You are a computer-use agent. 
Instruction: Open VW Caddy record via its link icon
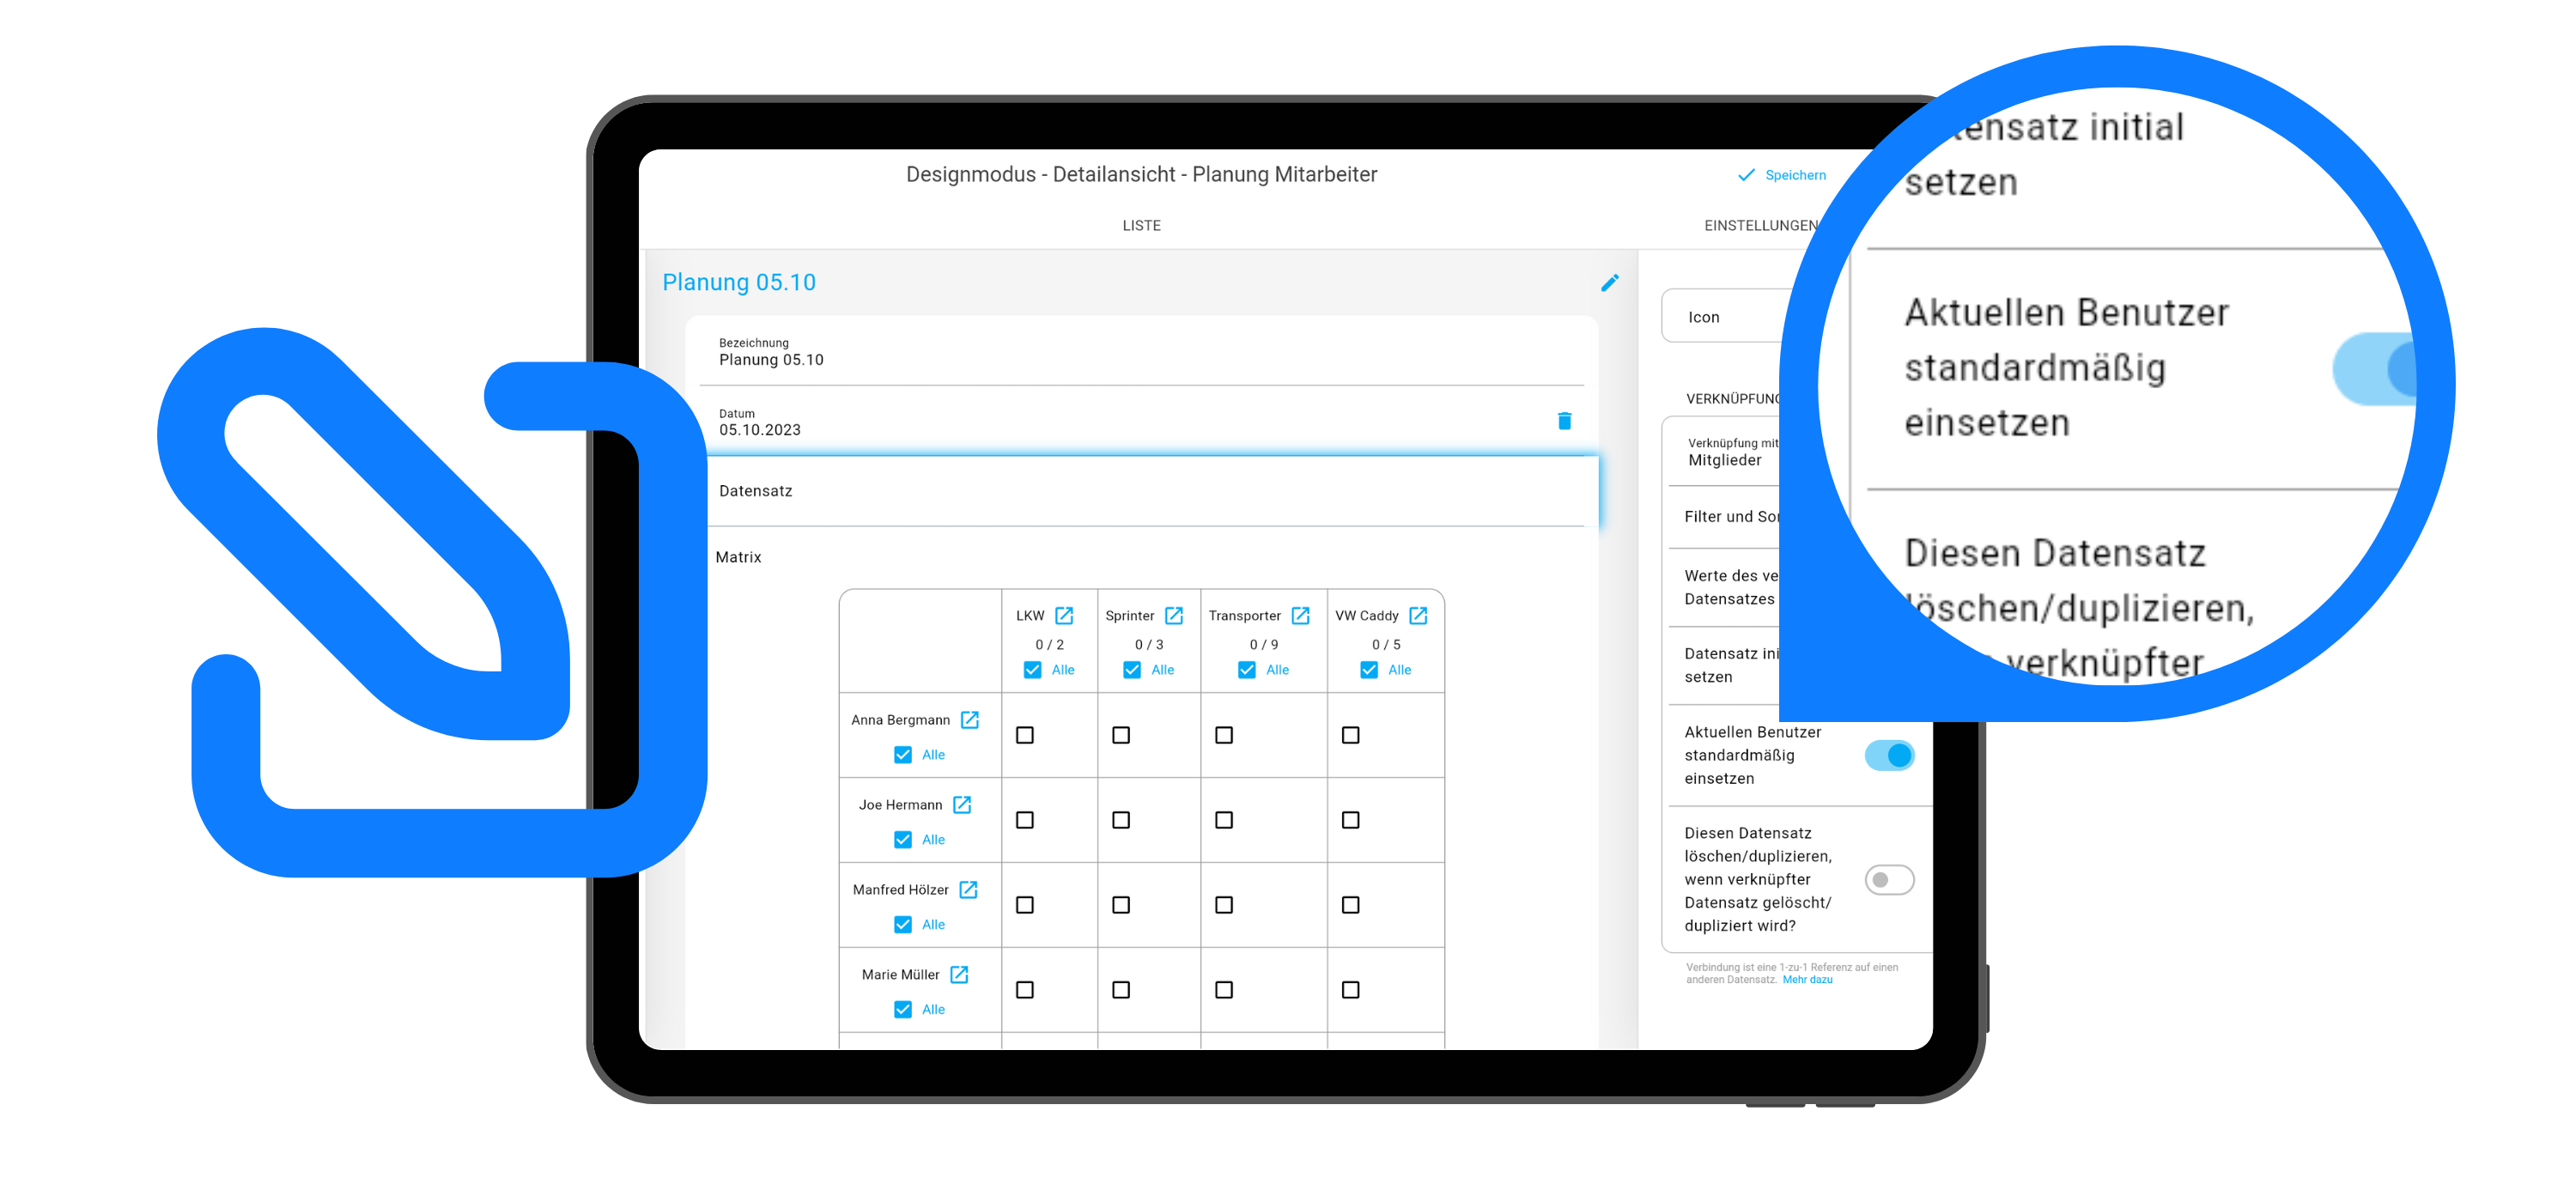point(1418,615)
